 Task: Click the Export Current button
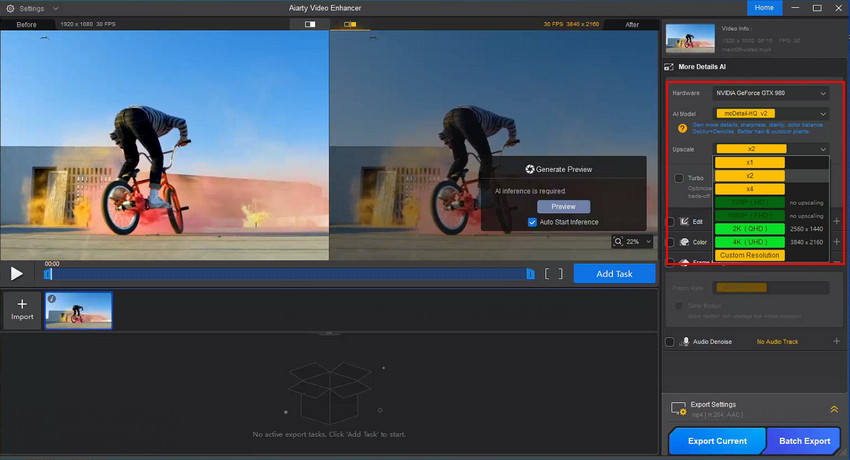[717, 441]
